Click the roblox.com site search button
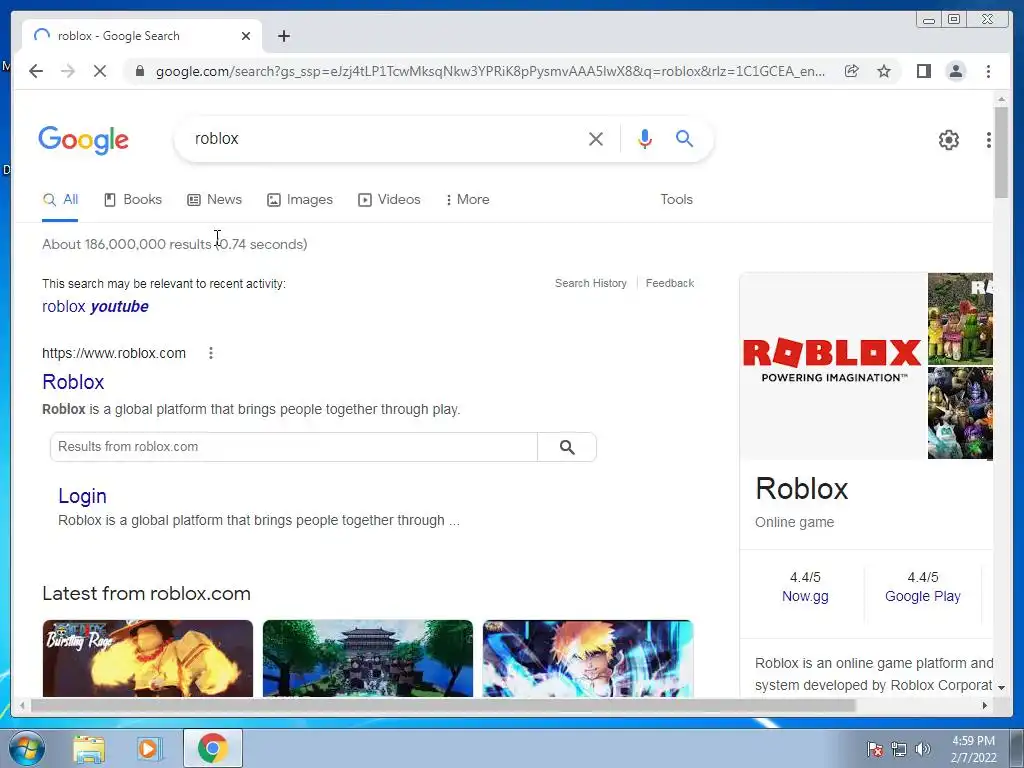1024x768 pixels. tap(567, 447)
